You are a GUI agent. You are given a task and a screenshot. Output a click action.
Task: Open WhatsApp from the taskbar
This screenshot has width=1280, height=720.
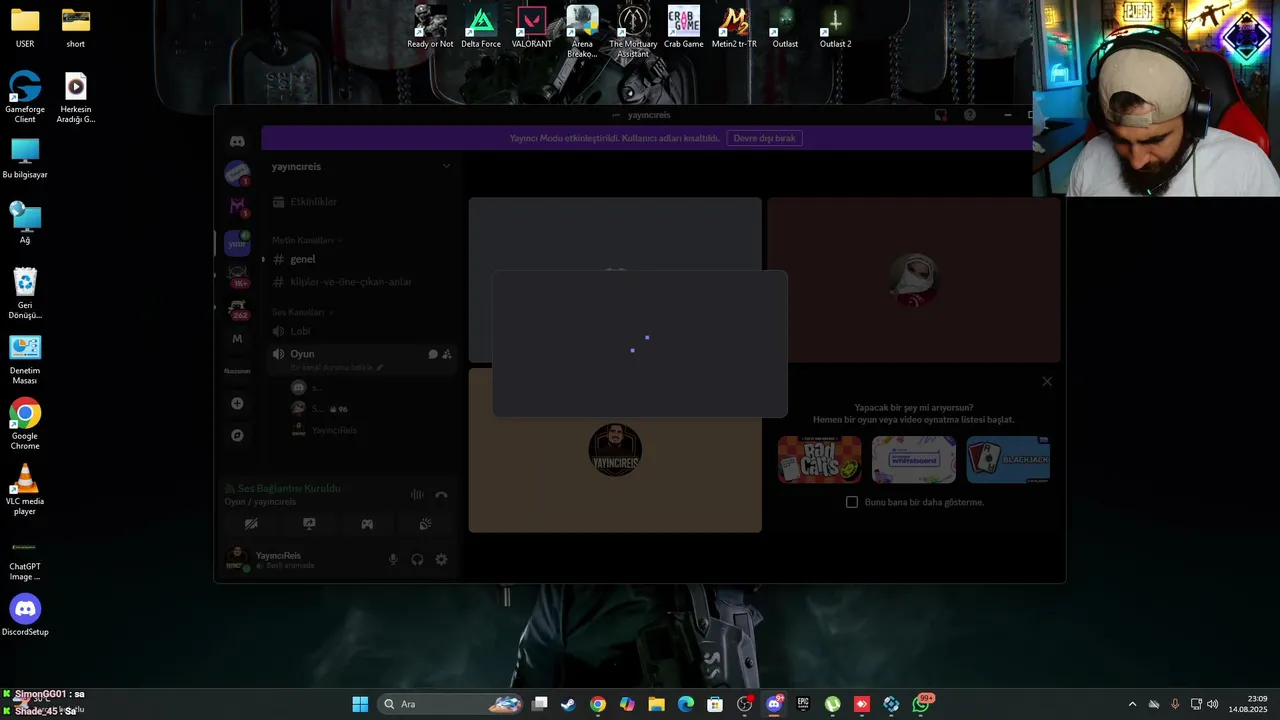click(921, 704)
